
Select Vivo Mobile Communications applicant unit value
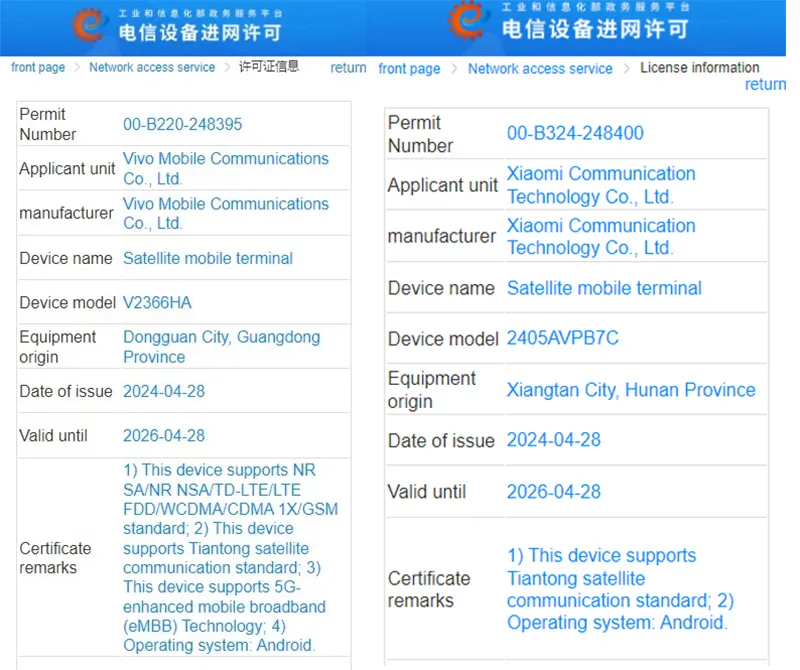click(x=226, y=168)
